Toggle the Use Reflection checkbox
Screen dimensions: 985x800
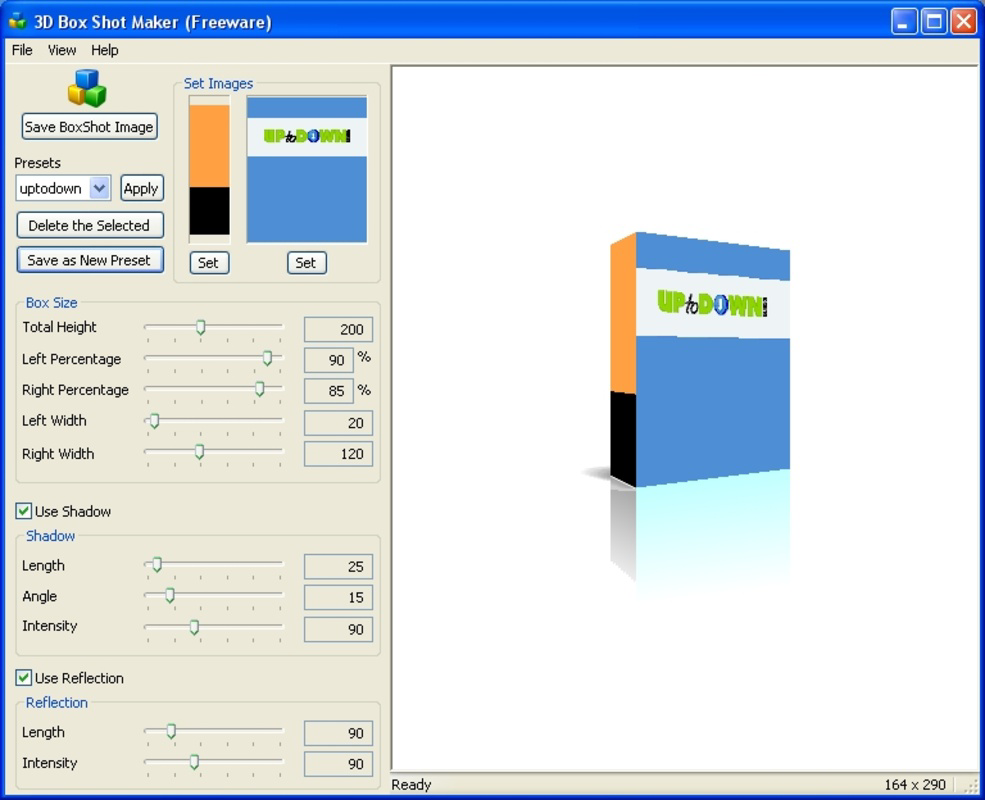click(24, 678)
